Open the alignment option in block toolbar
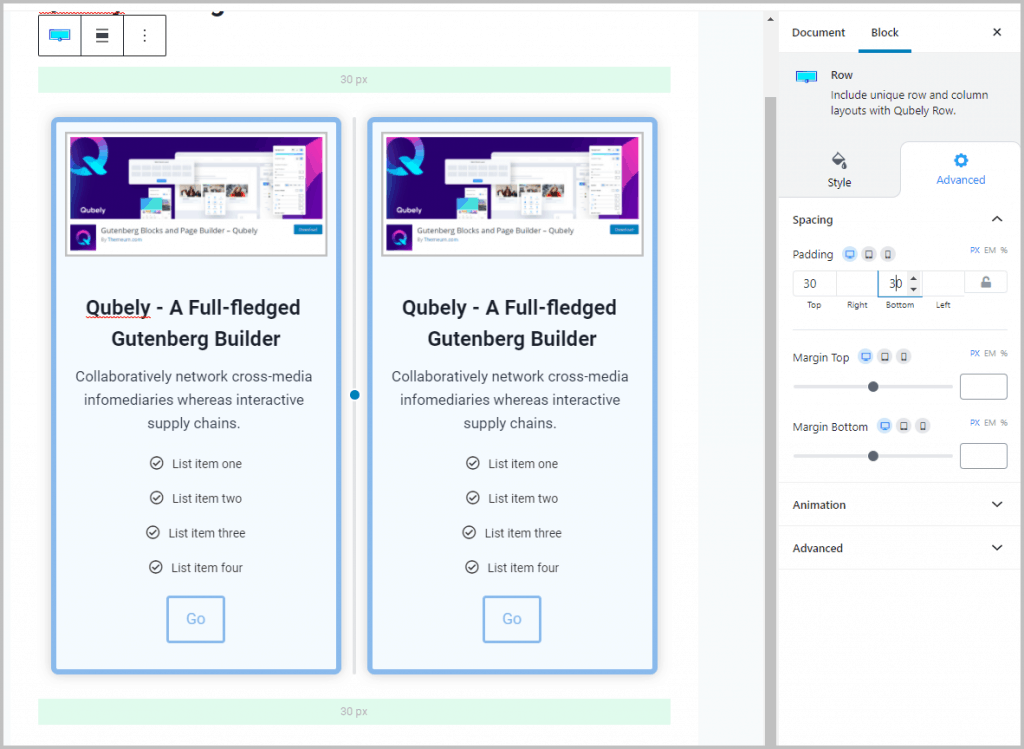Image resolution: width=1024 pixels, height=749 pixels. [x=102, y=35]
